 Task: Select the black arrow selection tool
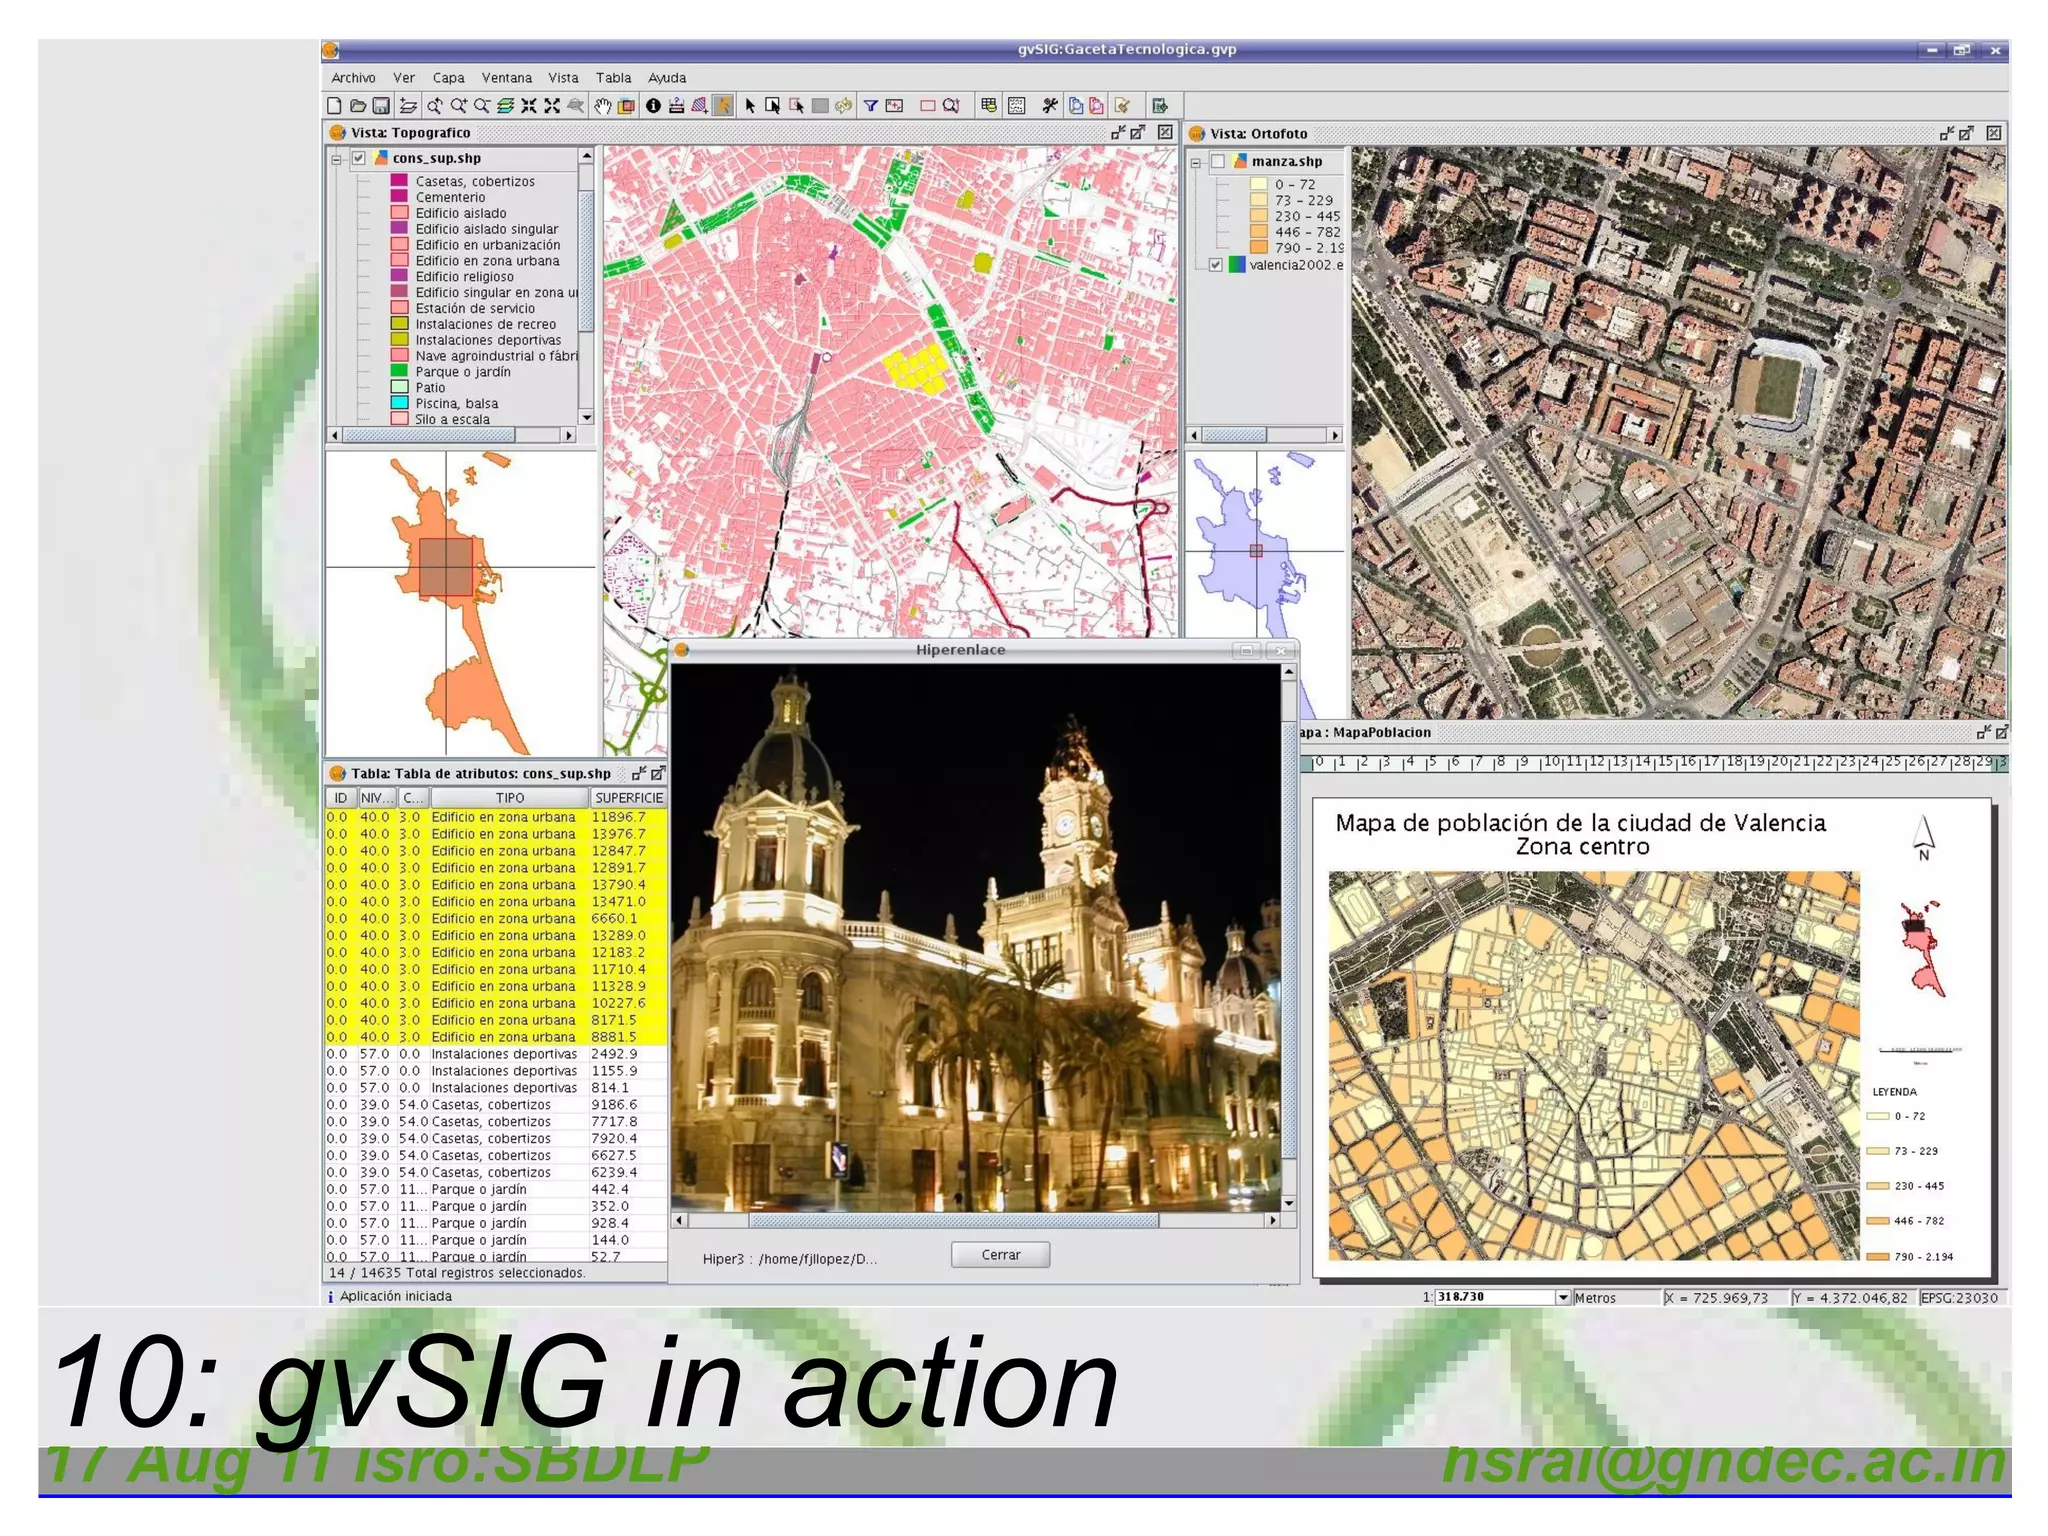tap(750, 106)
